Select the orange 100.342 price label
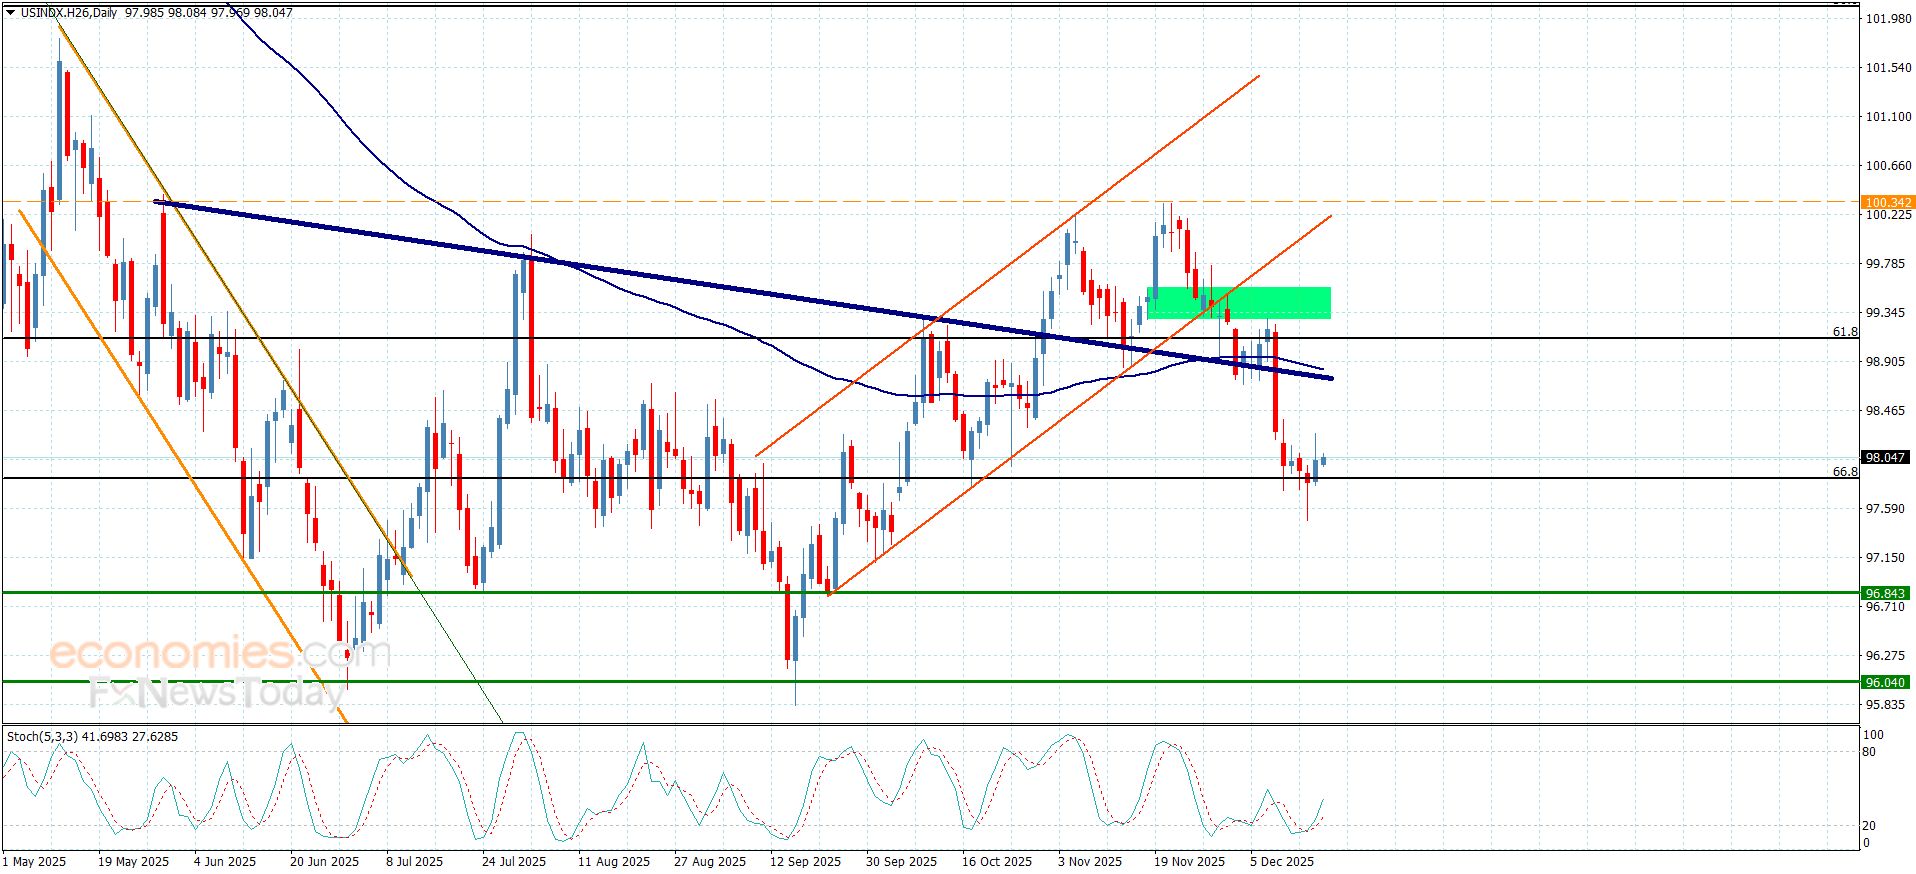Image resolution: width=1916 pixels, height=874 pixels. pyautogui.click(x=1887, y=202)
